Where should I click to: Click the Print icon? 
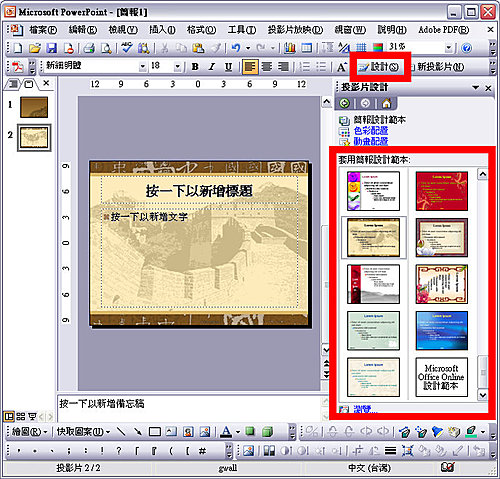click(x=89, y=49)
